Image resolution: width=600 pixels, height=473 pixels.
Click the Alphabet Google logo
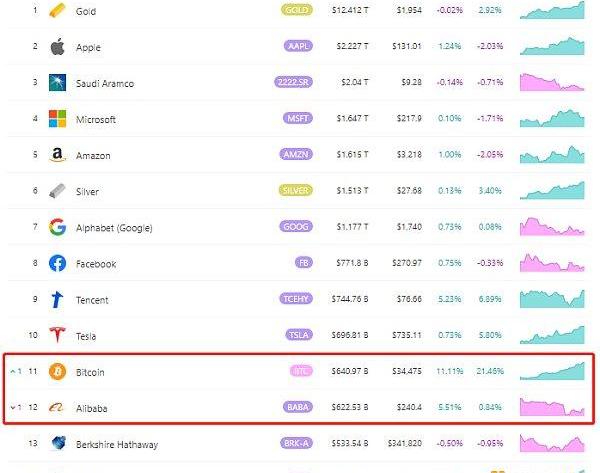click(57, 227)
